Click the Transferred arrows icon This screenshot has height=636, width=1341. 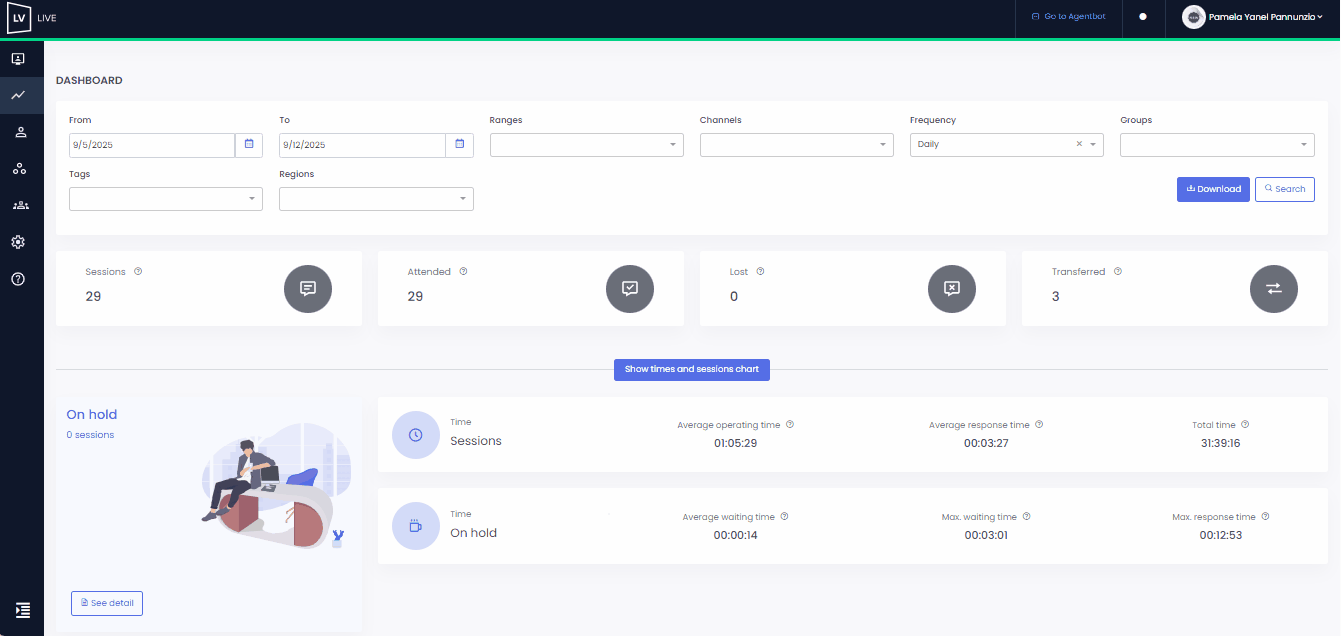click(1274, 288)
